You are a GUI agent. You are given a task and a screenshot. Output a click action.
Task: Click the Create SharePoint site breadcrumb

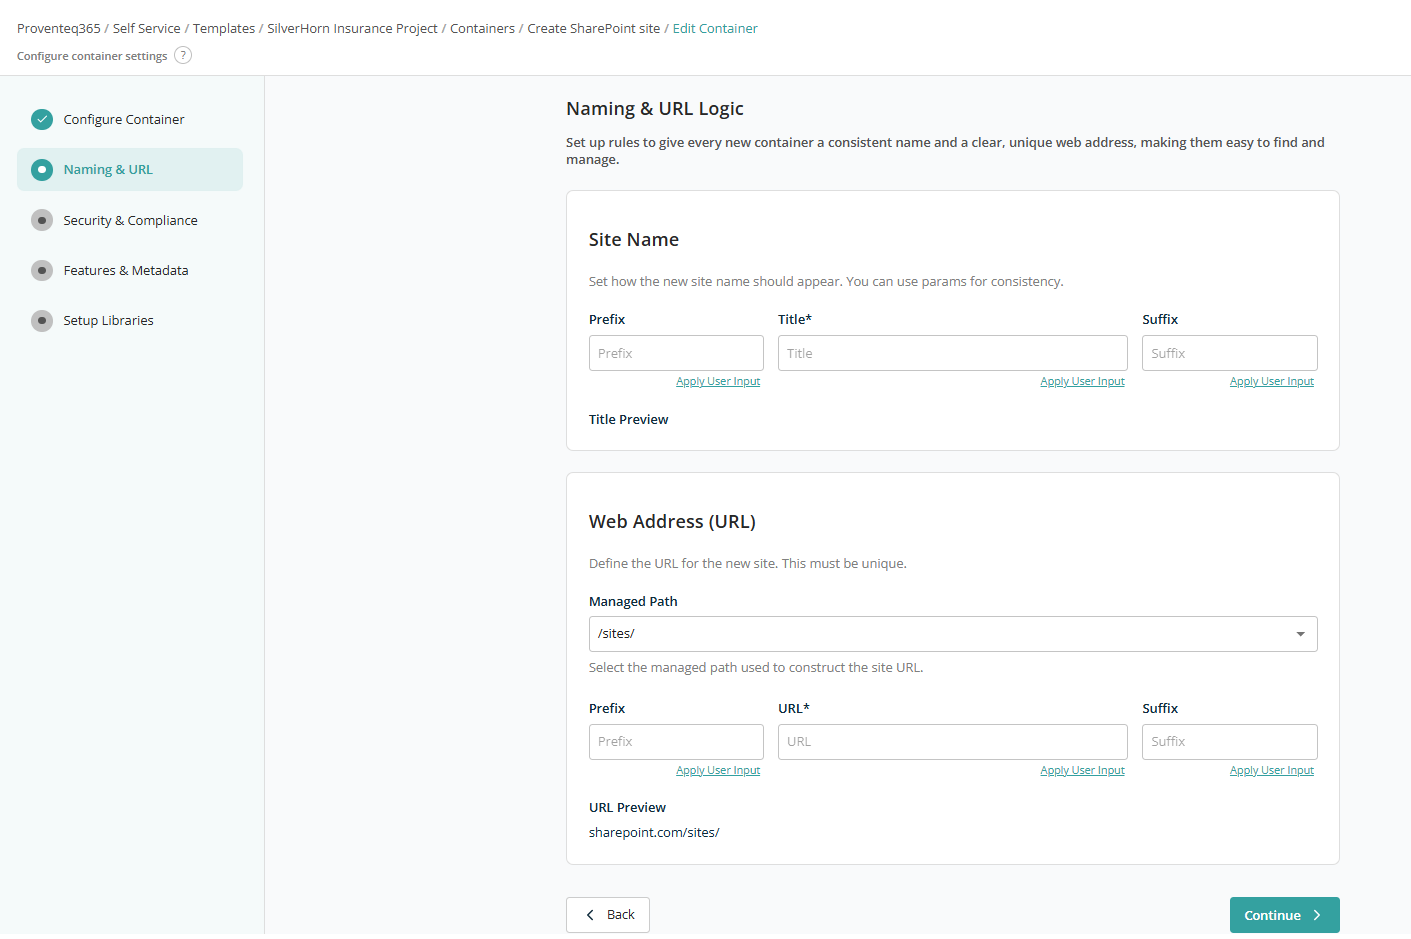(594, 28)
